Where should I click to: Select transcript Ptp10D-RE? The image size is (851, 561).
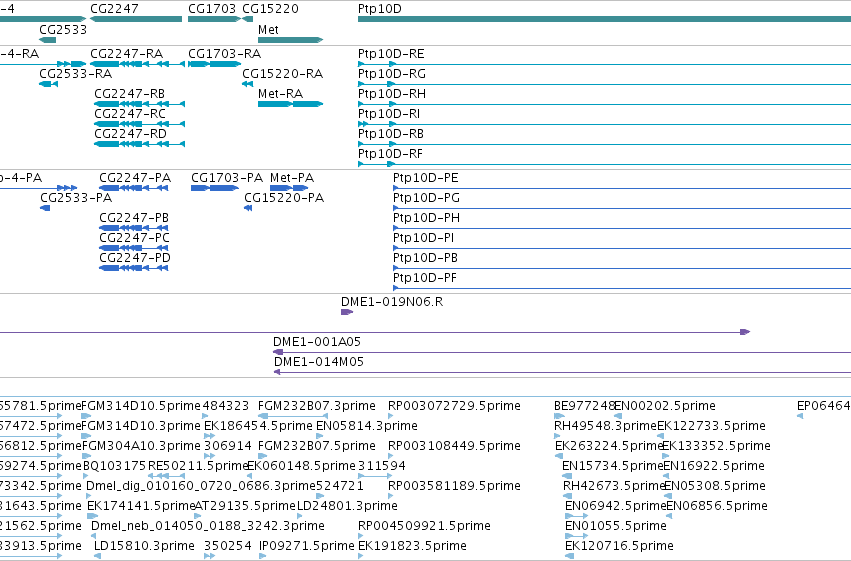click(604, 65)
